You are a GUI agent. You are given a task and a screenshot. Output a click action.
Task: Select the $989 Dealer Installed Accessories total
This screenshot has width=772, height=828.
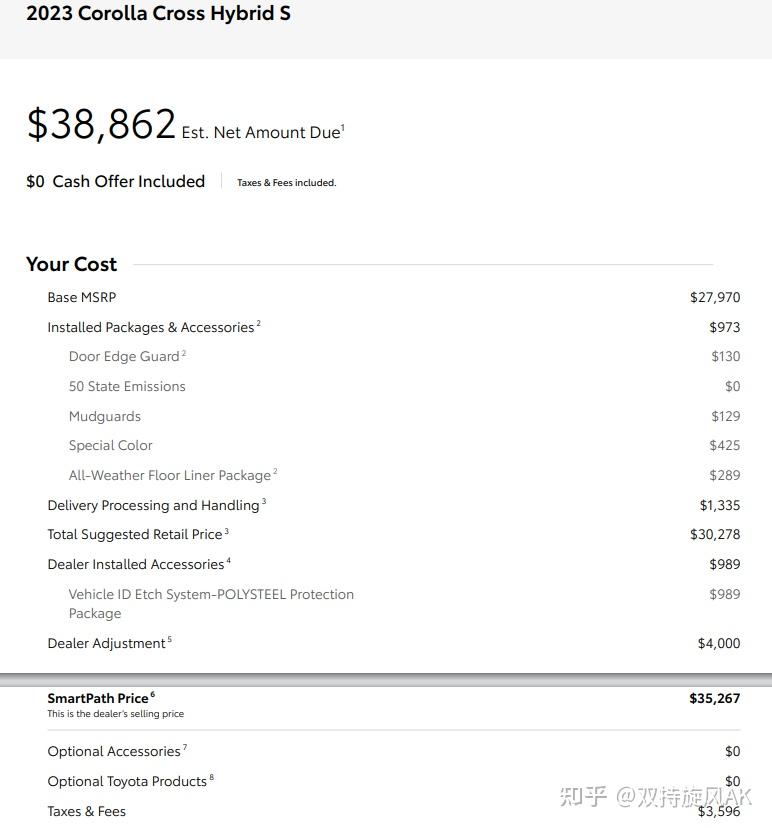click(x=724, y=564)
